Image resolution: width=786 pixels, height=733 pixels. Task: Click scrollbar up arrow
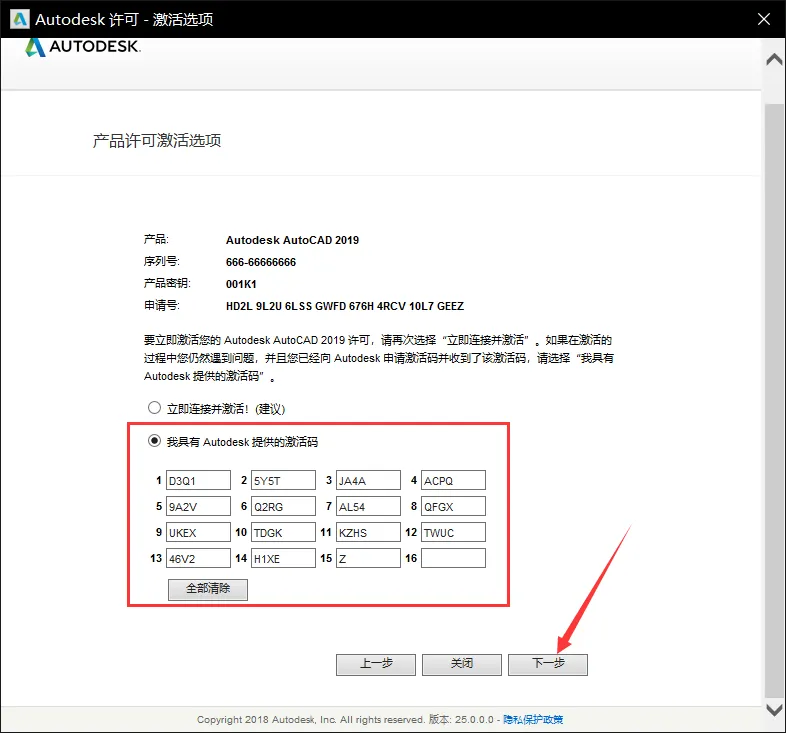tap(774, 60)
